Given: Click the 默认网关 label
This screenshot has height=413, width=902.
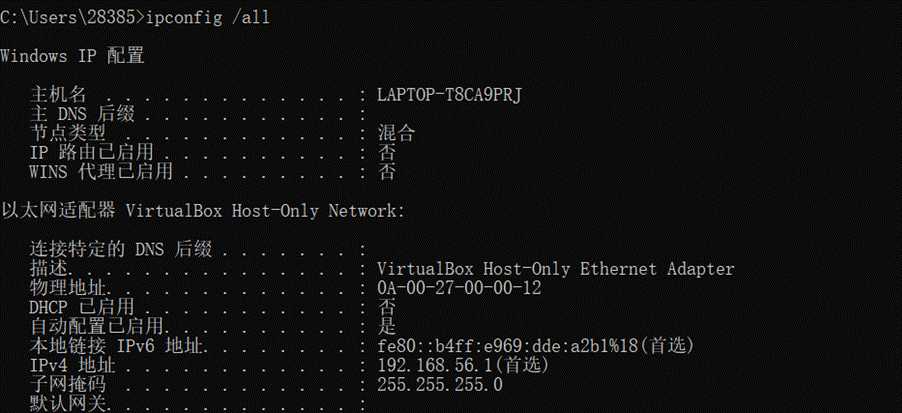Looking at the screenshot, I should point(67,403).
